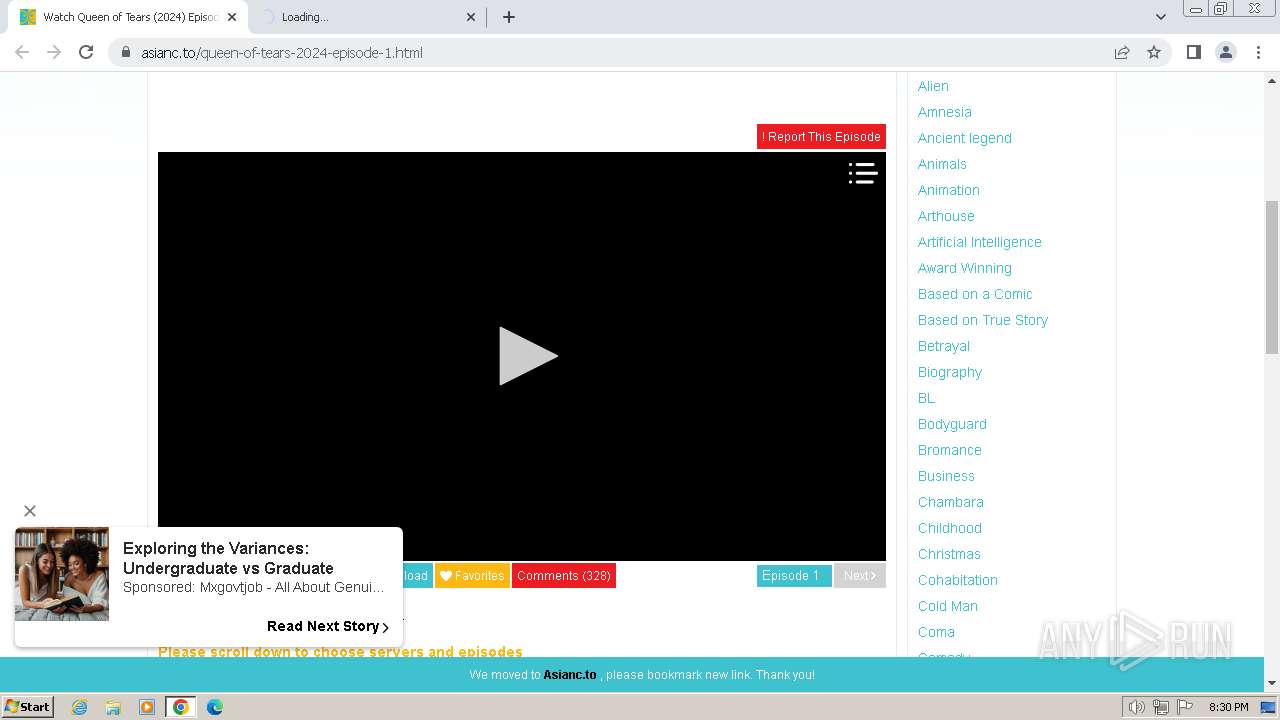Click the Episode 1 button
This screenshot has height=720, width=1280.
(x=794, y=576)
